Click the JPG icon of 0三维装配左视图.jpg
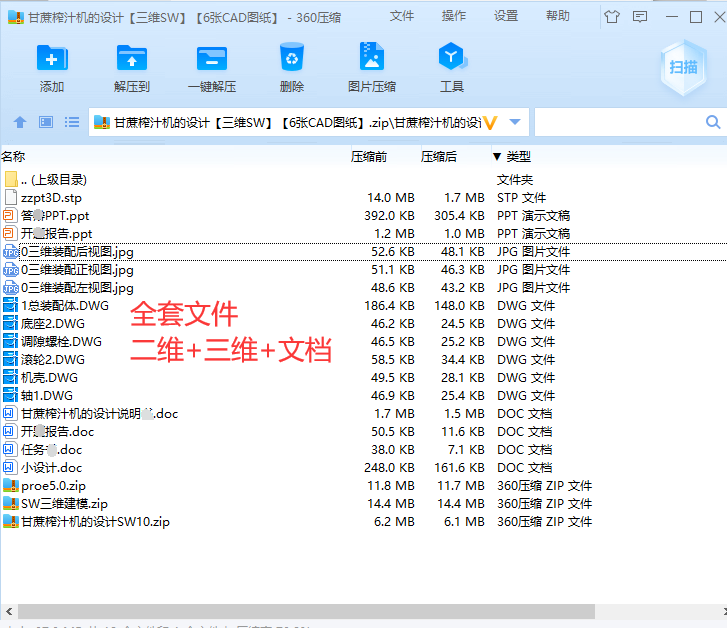Image resolution: width=727 pixels, height=628 pixels. (x=11, y=288)
